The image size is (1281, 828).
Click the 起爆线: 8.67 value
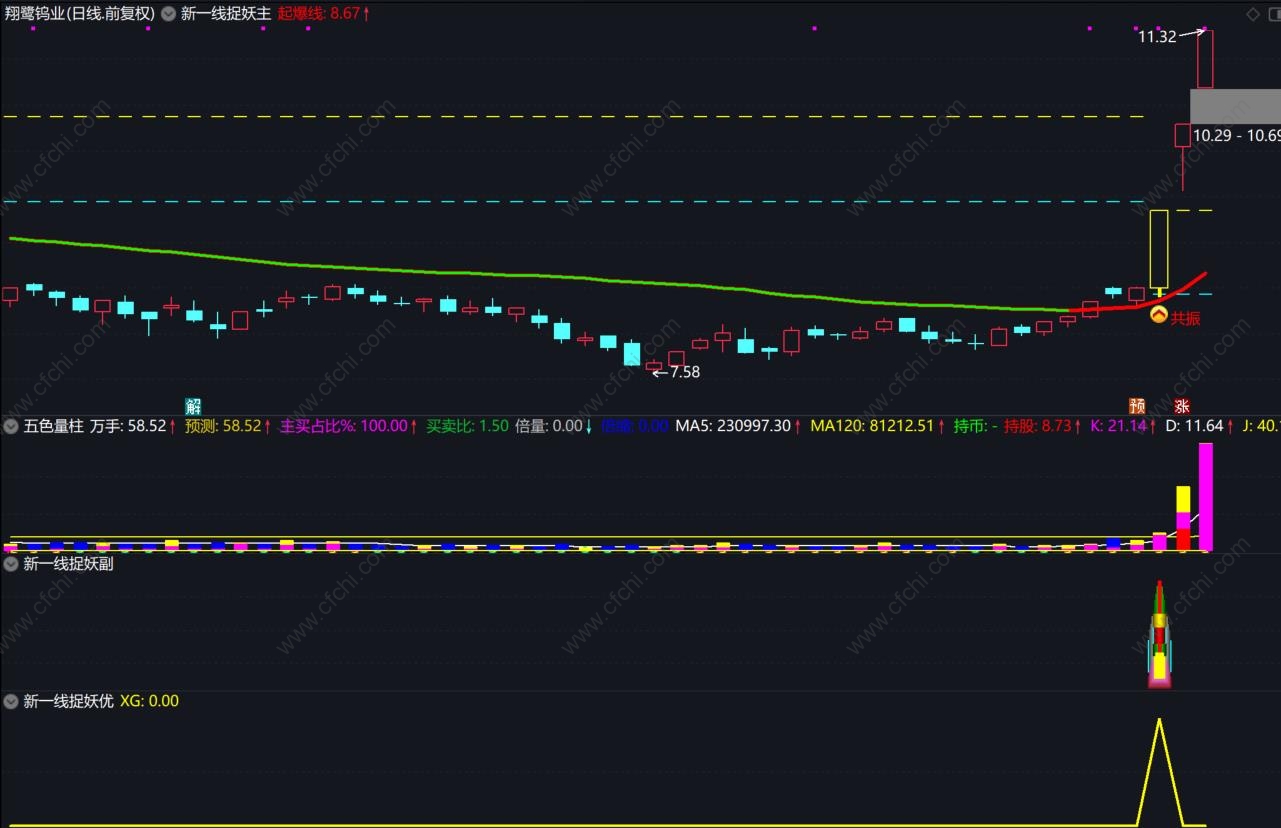(x=324, y=14)
